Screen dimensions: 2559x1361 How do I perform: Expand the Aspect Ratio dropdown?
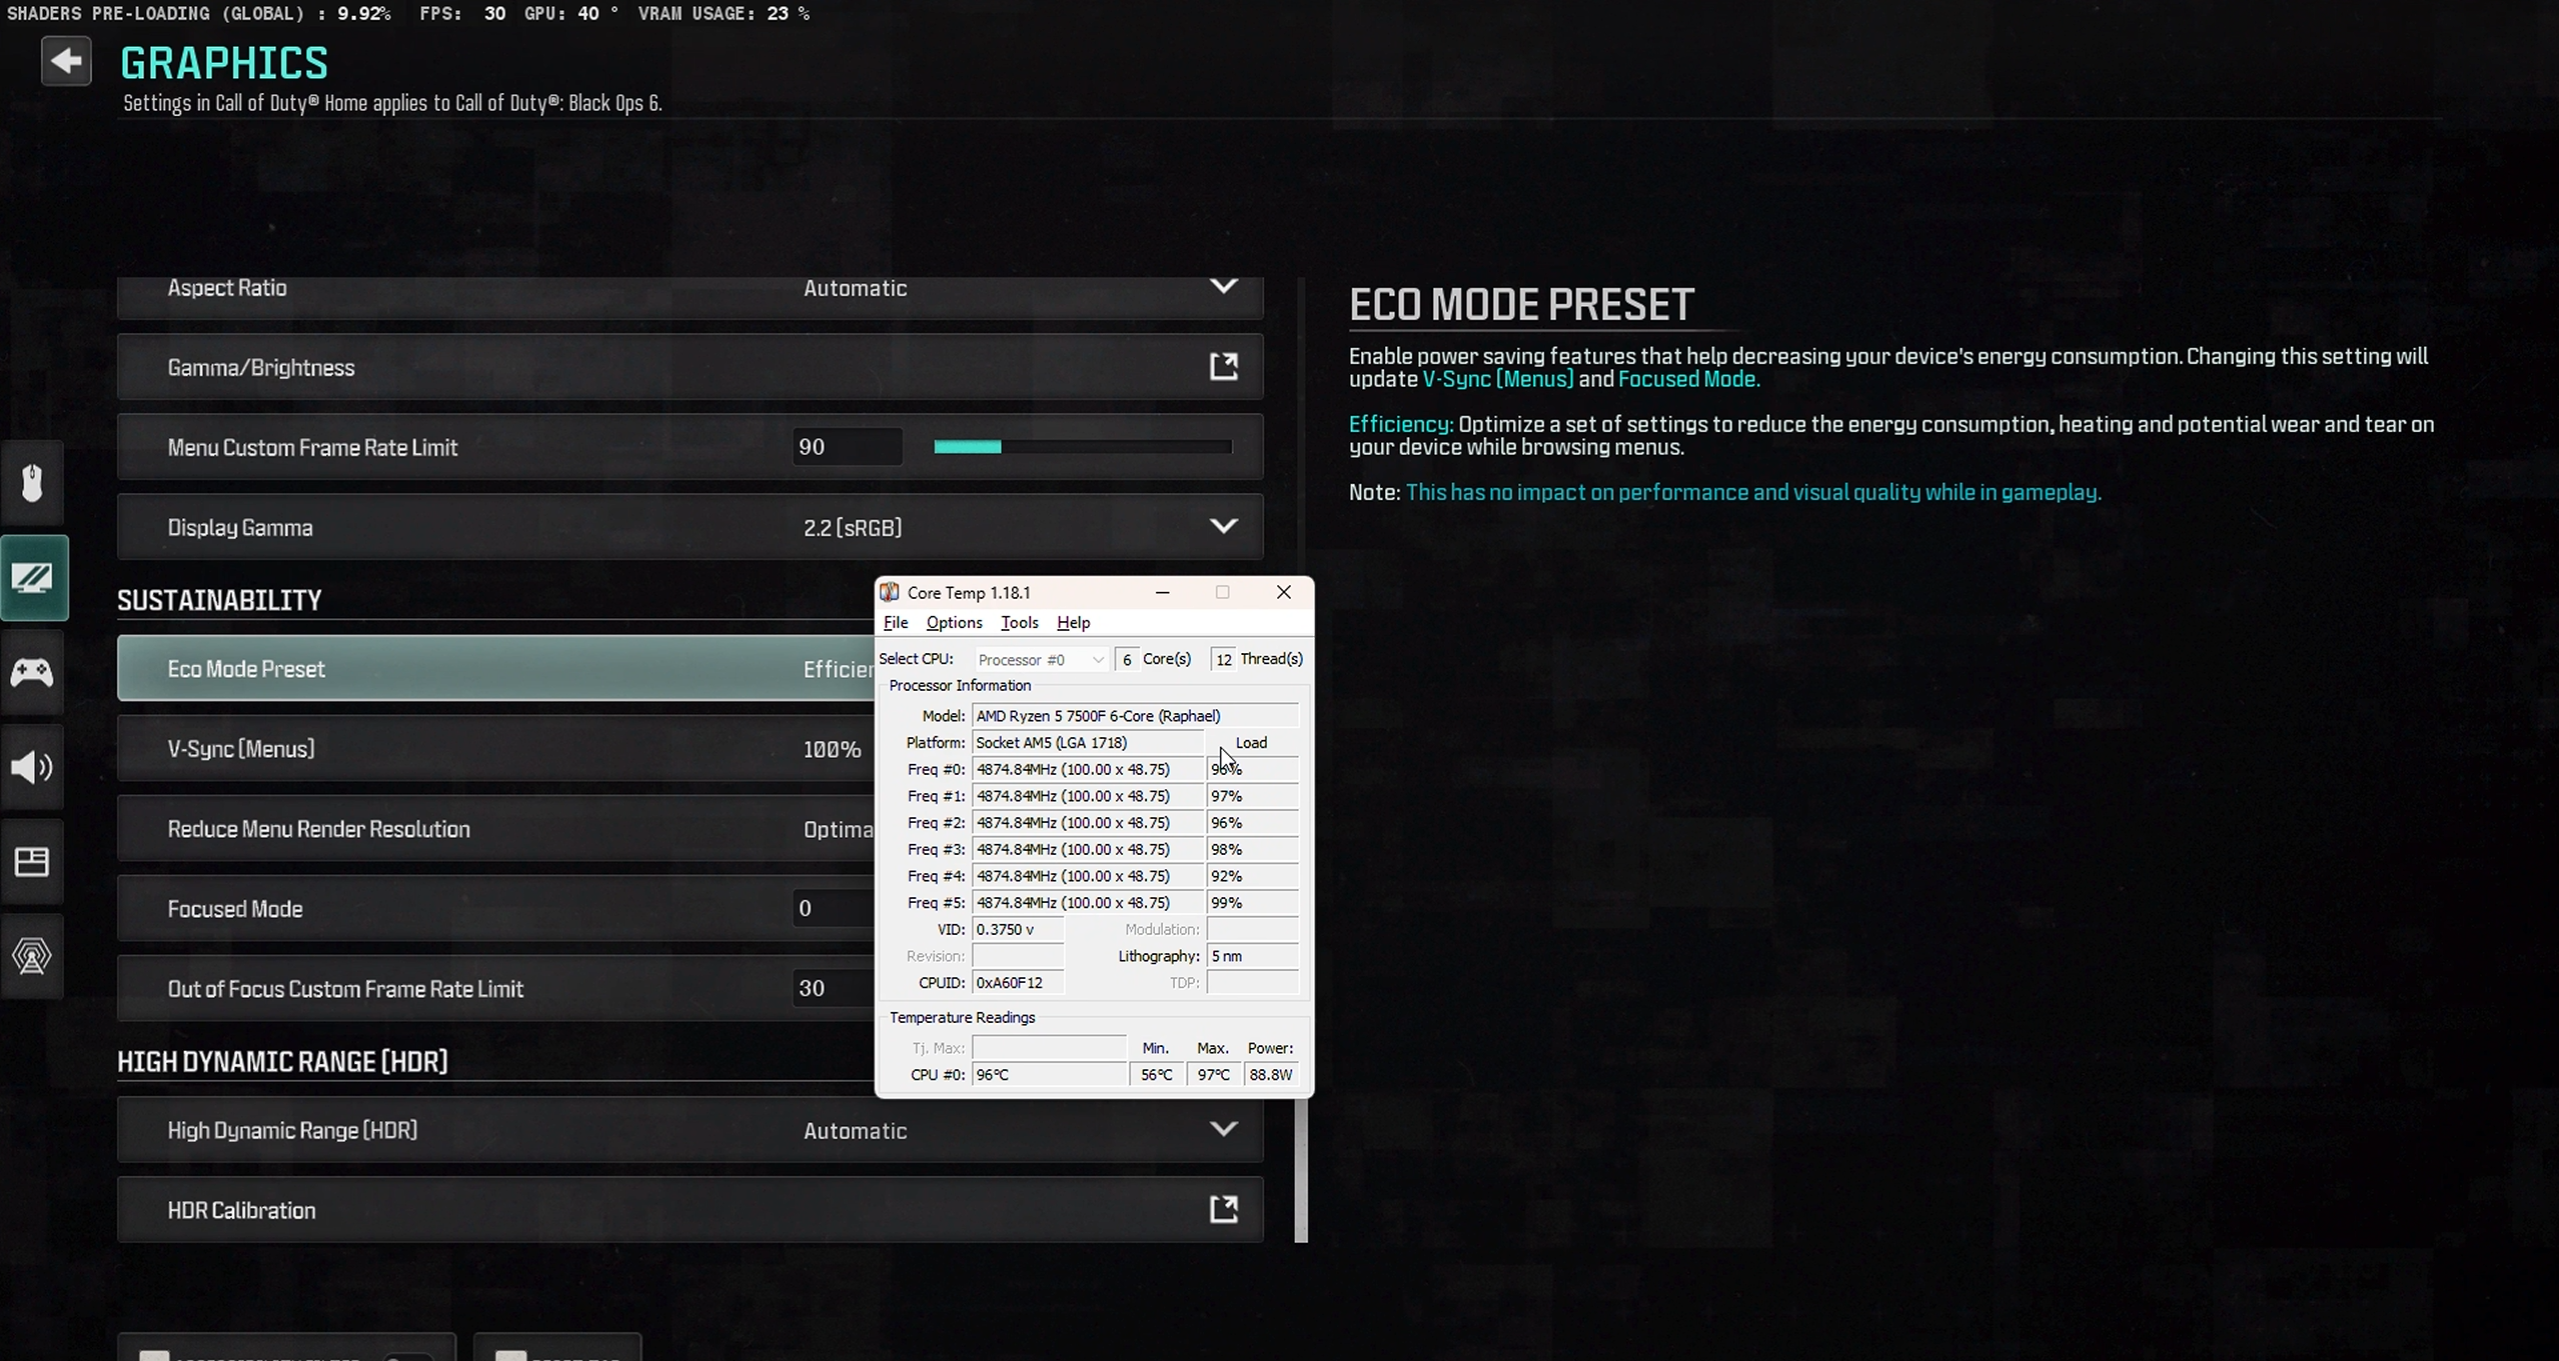[x=1224, y=287]
